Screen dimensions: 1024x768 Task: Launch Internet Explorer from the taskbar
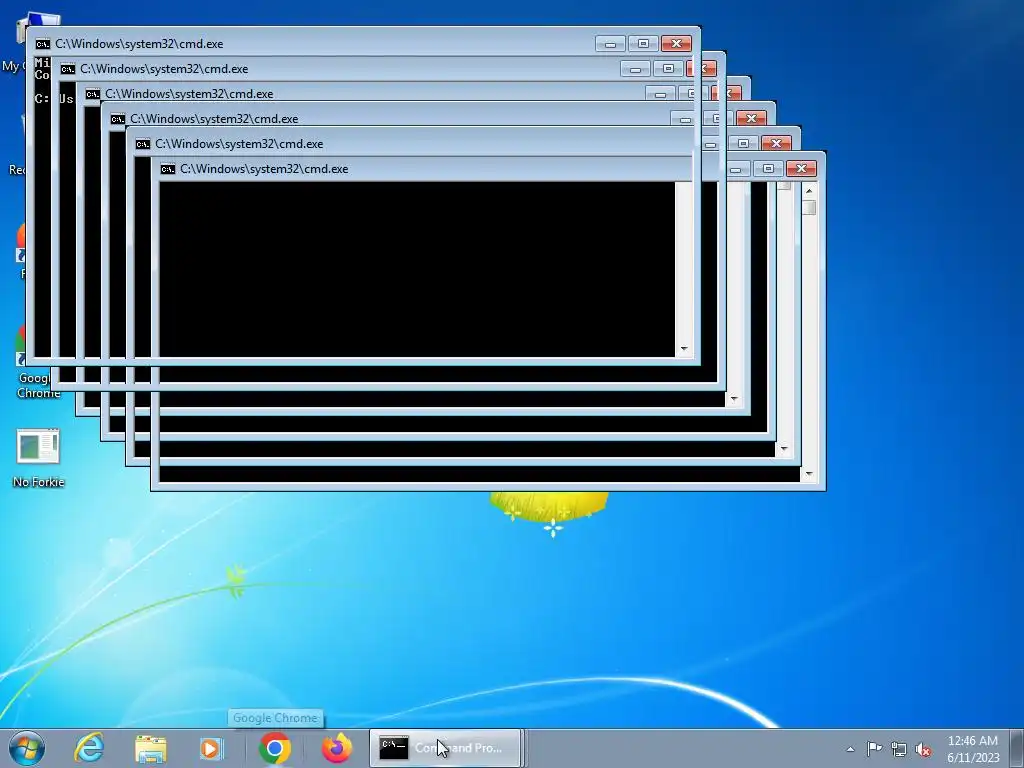point(89,748)
